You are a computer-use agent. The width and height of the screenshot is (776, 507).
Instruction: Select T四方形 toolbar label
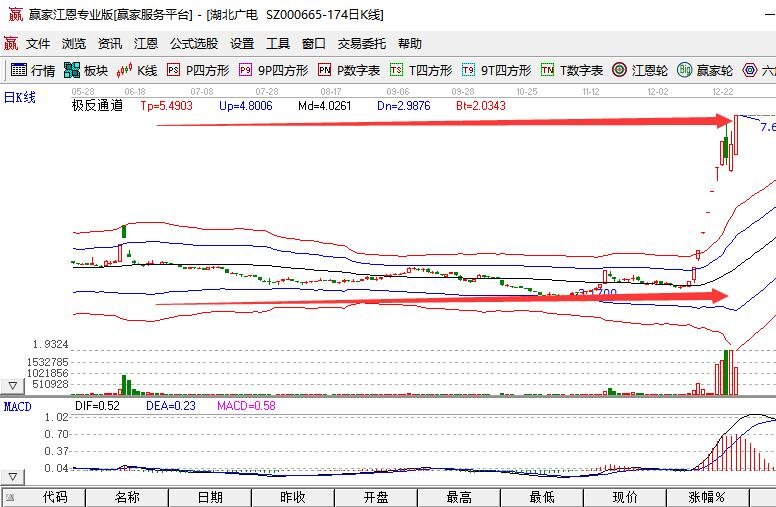tap(431, 71)
